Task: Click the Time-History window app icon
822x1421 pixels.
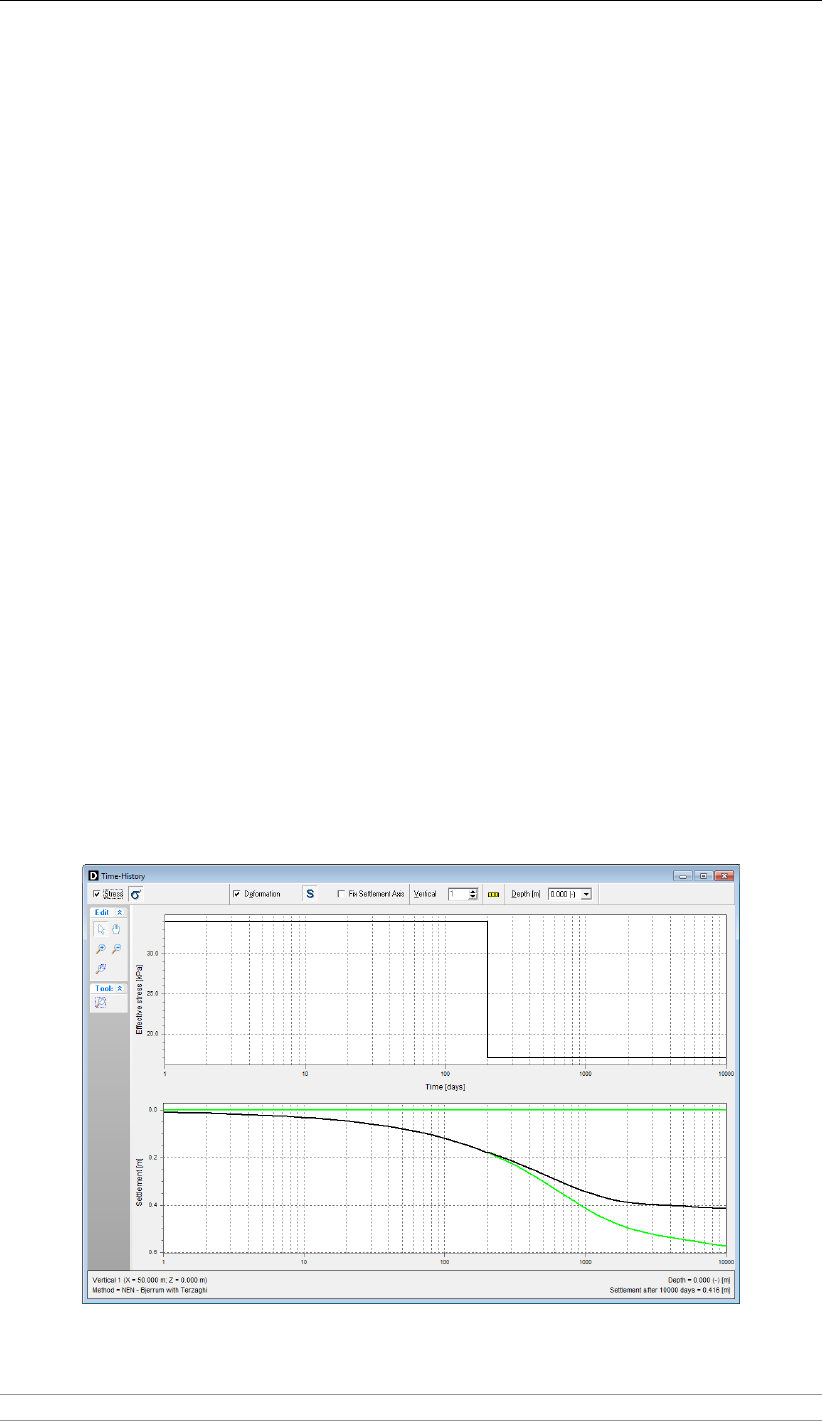Action: (x=93, y=875)
